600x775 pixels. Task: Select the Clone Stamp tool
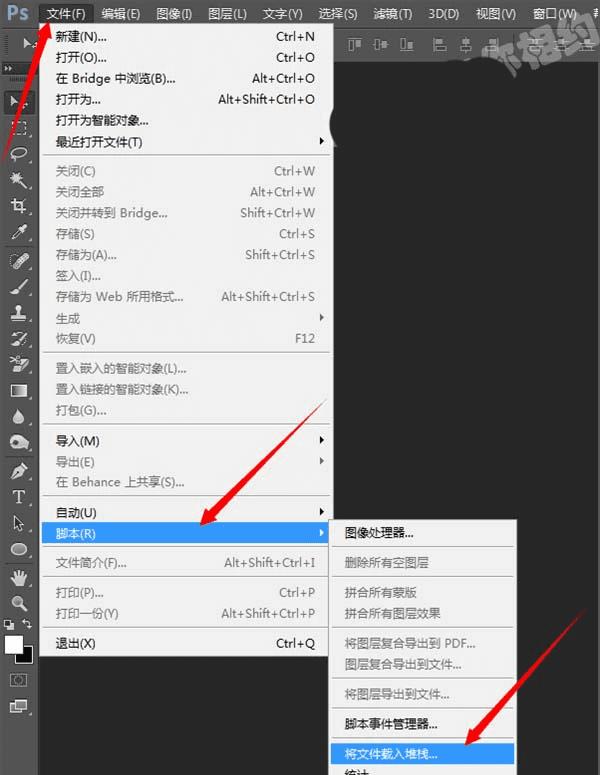tap(19, 312)
